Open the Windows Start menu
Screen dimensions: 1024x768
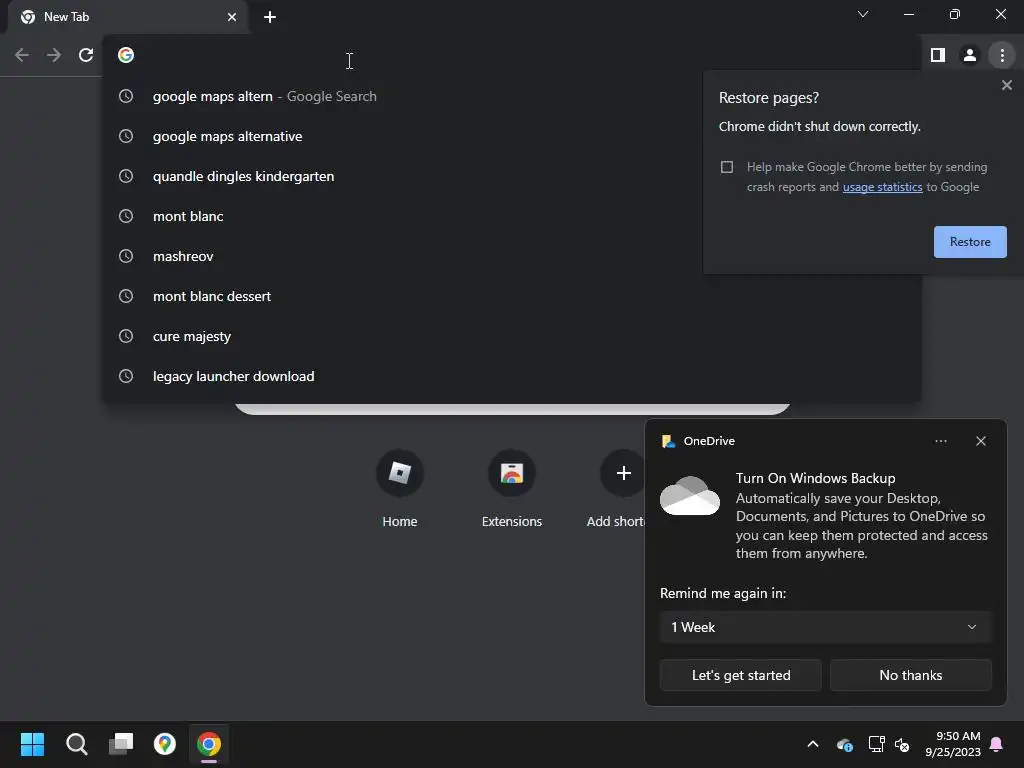point(32,744)
